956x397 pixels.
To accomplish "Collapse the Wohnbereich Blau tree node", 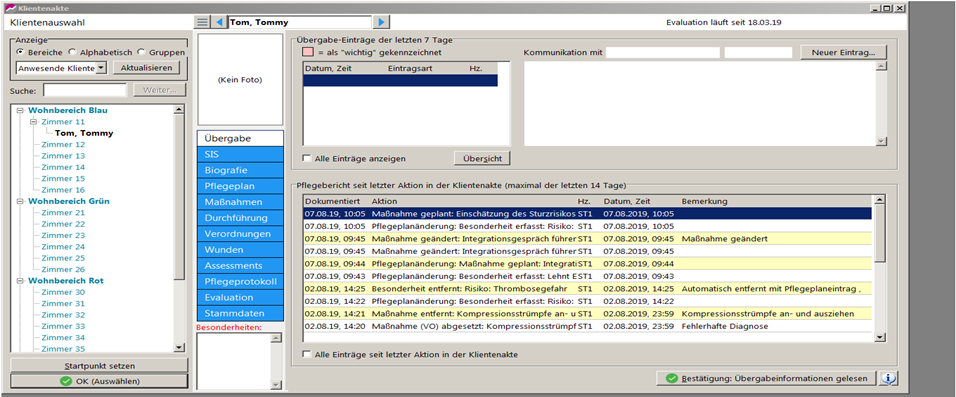I will pos(21,111).
